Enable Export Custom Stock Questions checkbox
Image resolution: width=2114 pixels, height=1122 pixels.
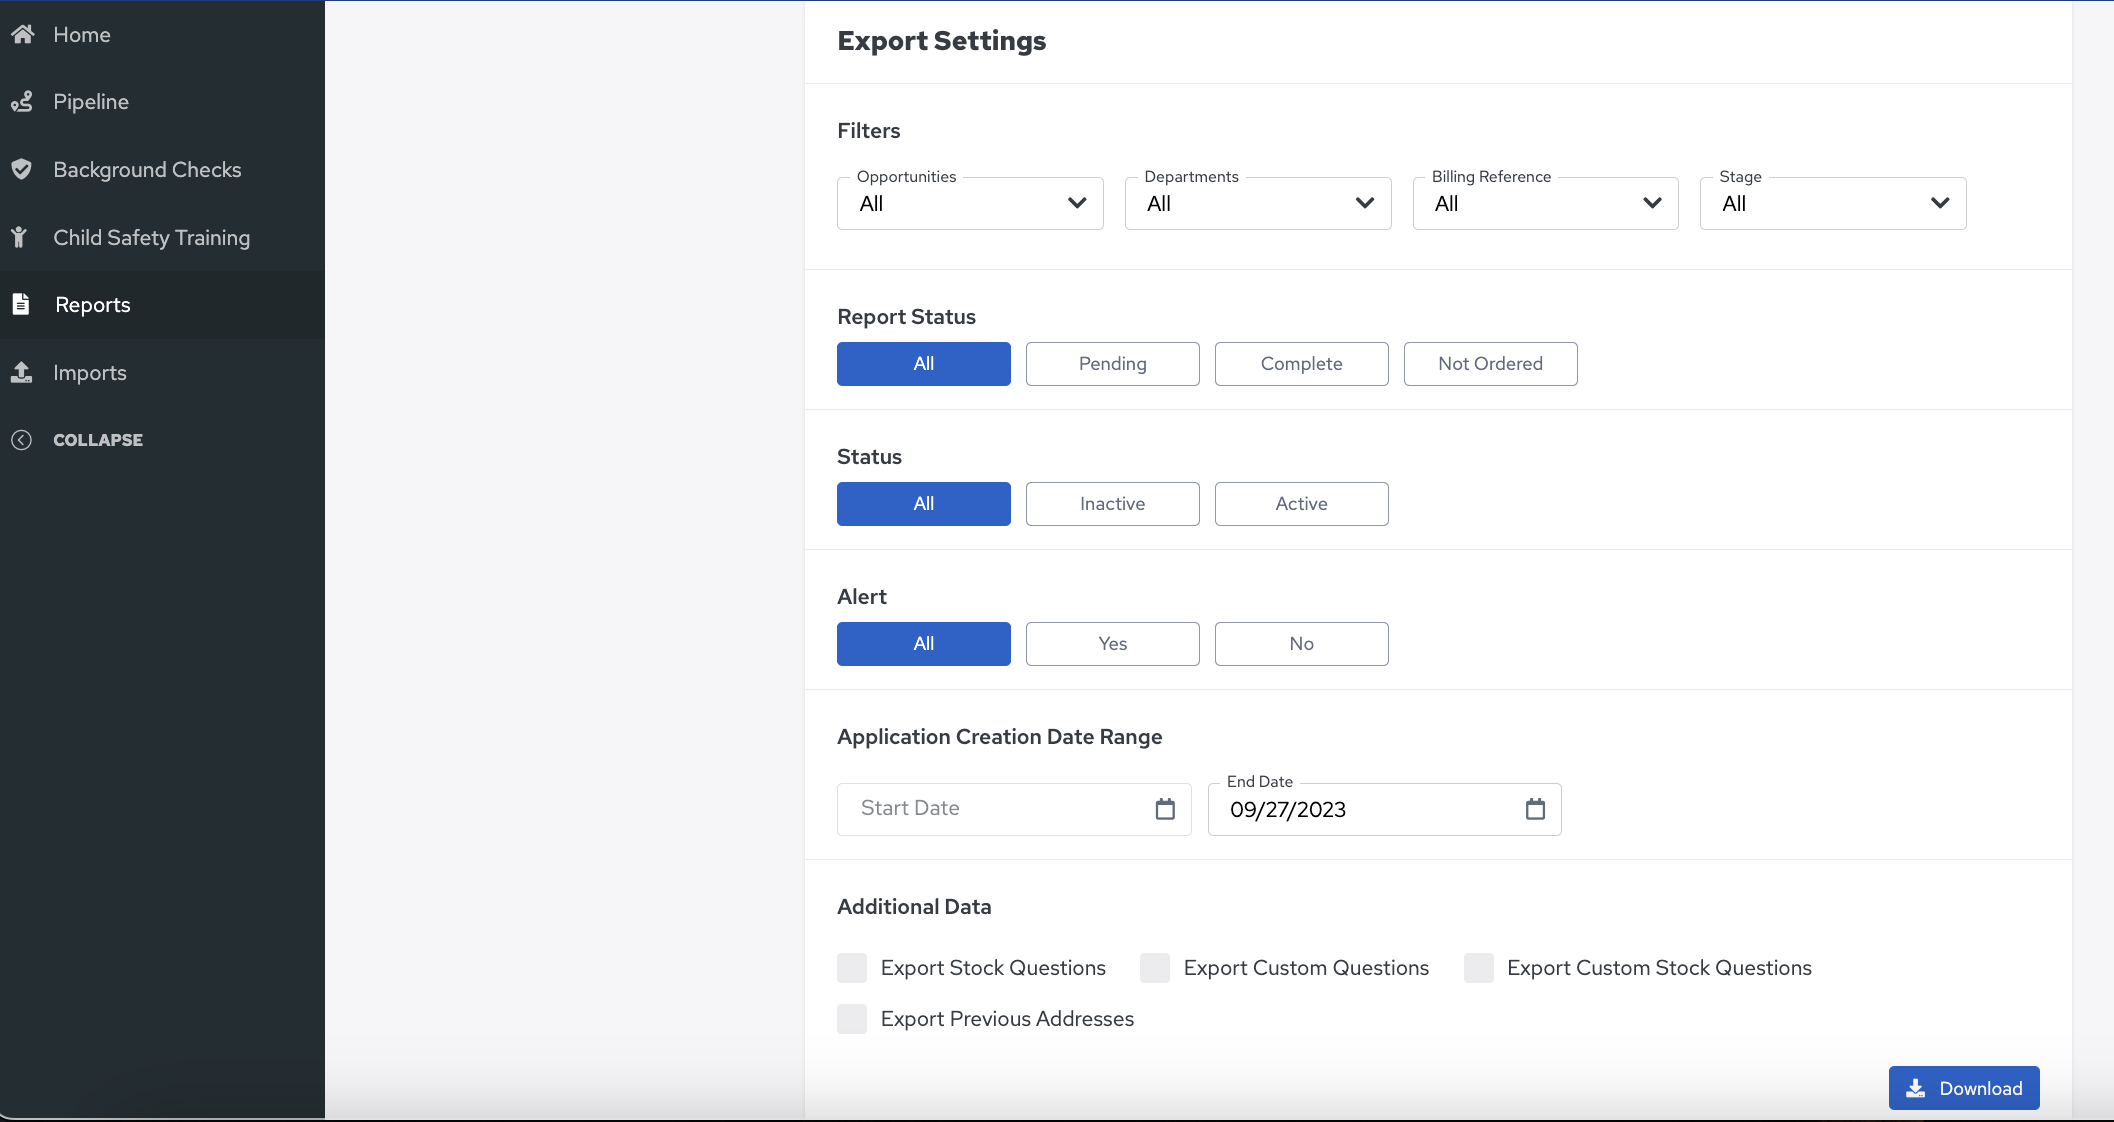[1479, 968]
